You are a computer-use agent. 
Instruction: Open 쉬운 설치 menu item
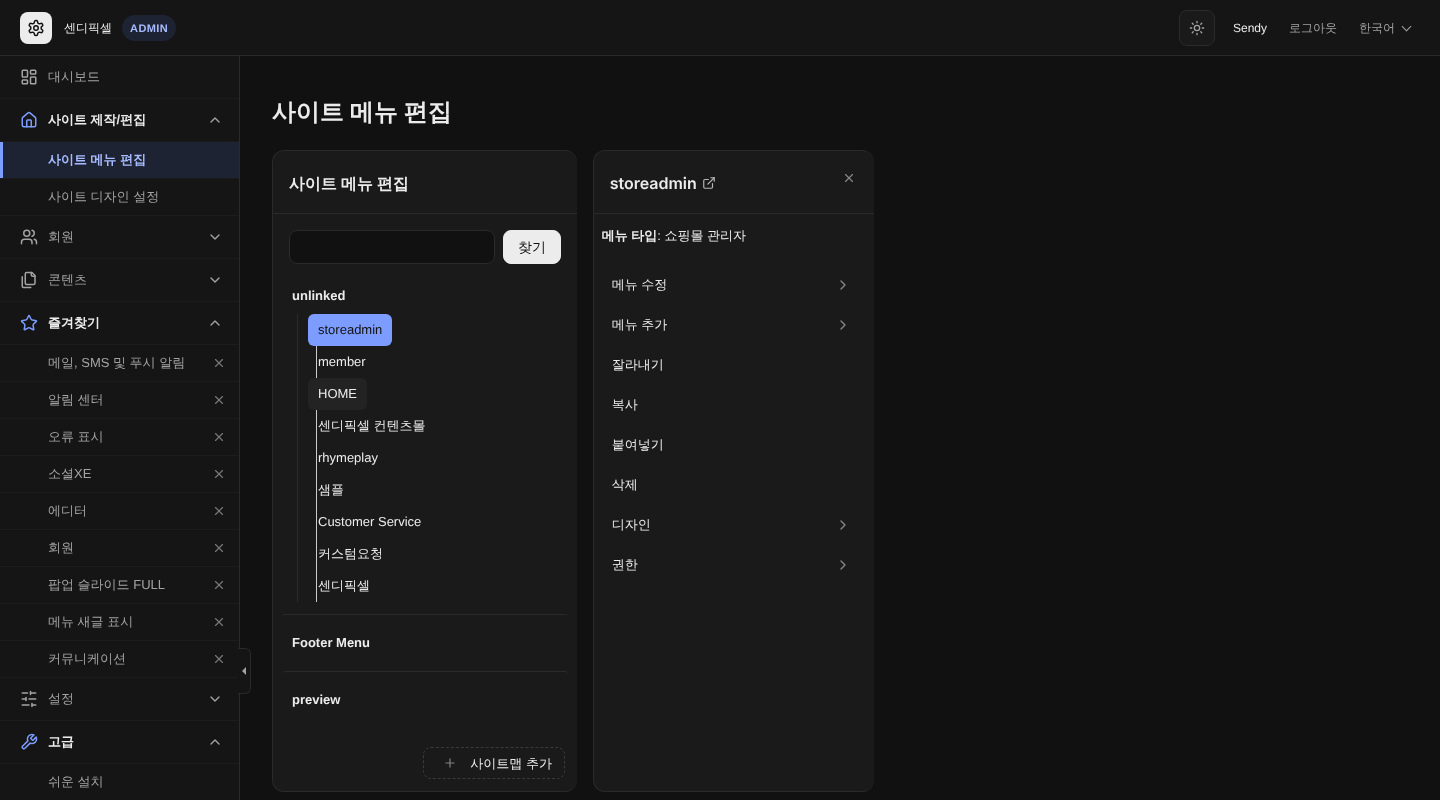click(x=119, y=782)
